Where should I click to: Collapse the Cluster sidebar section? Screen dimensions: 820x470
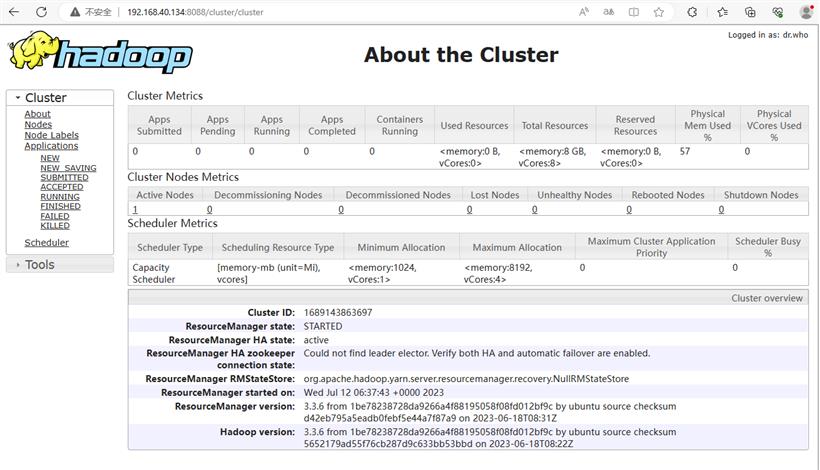click(x=60, y=98)
